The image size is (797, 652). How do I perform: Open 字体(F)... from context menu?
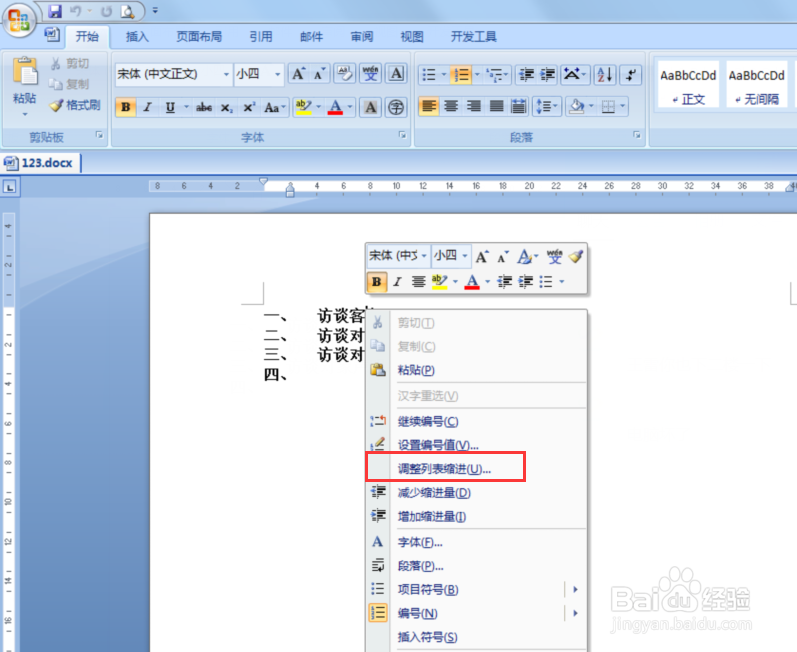(x=476, y=542)
